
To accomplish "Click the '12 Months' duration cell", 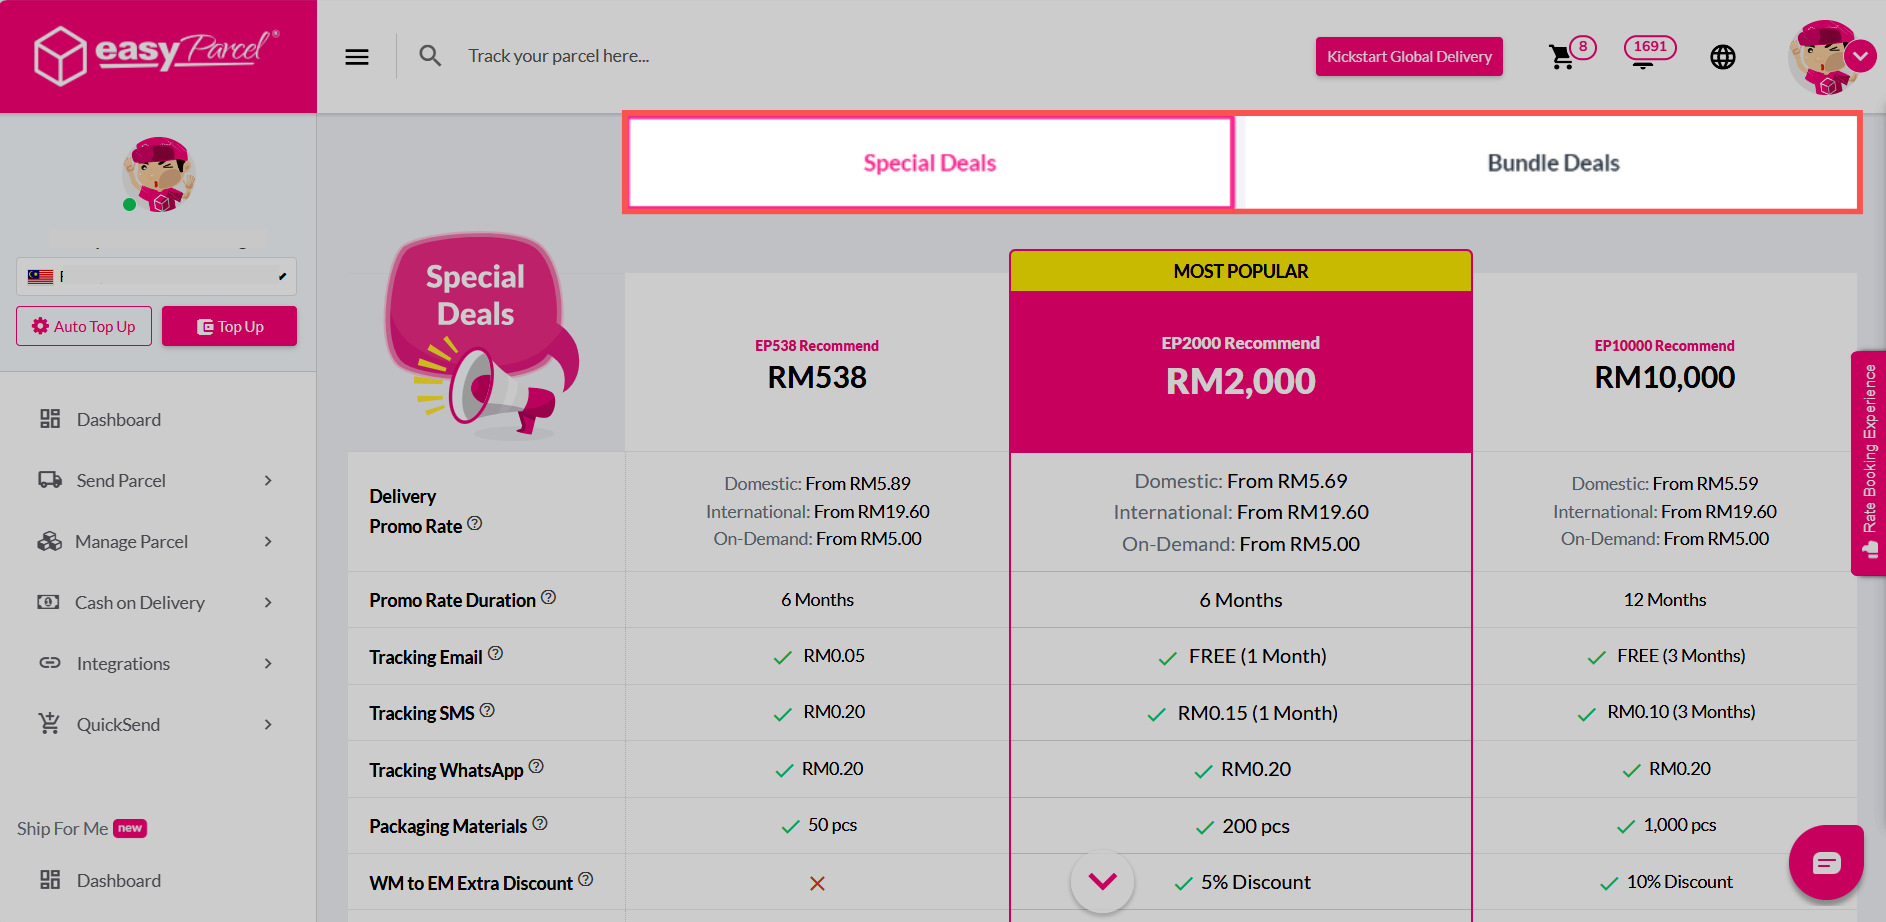I will click(1665, 600).
